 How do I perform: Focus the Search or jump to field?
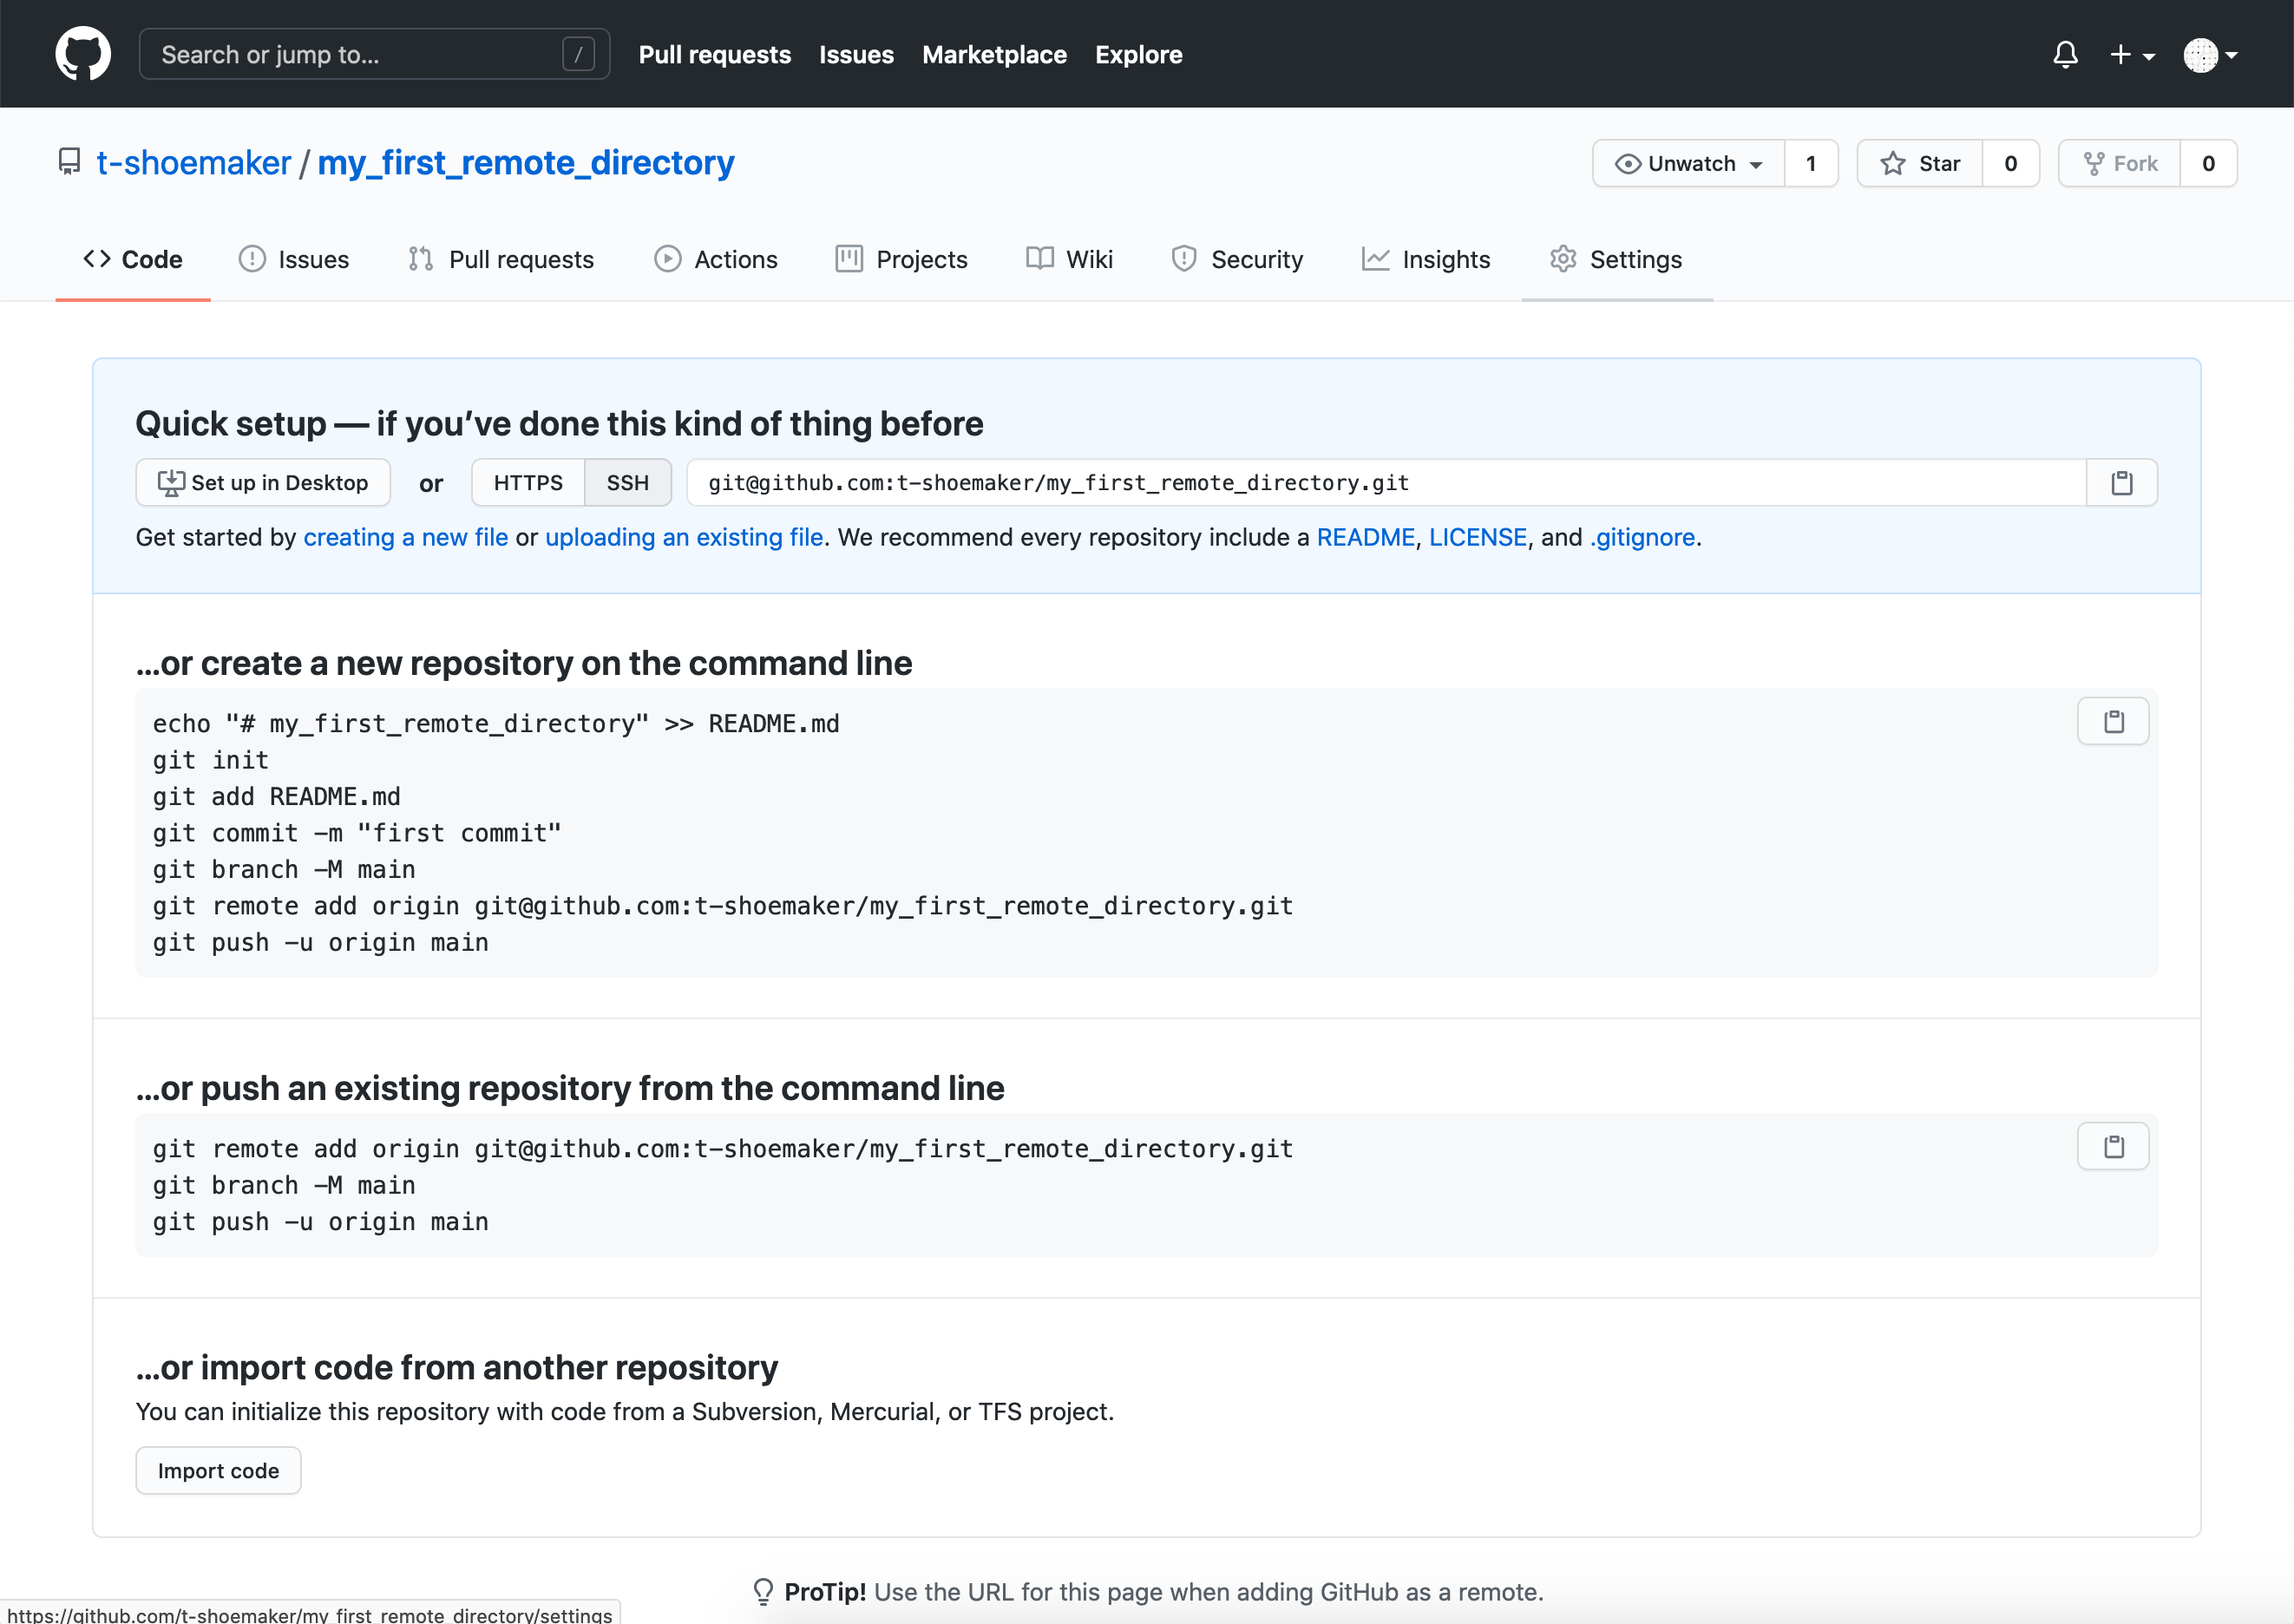(374, 54)
